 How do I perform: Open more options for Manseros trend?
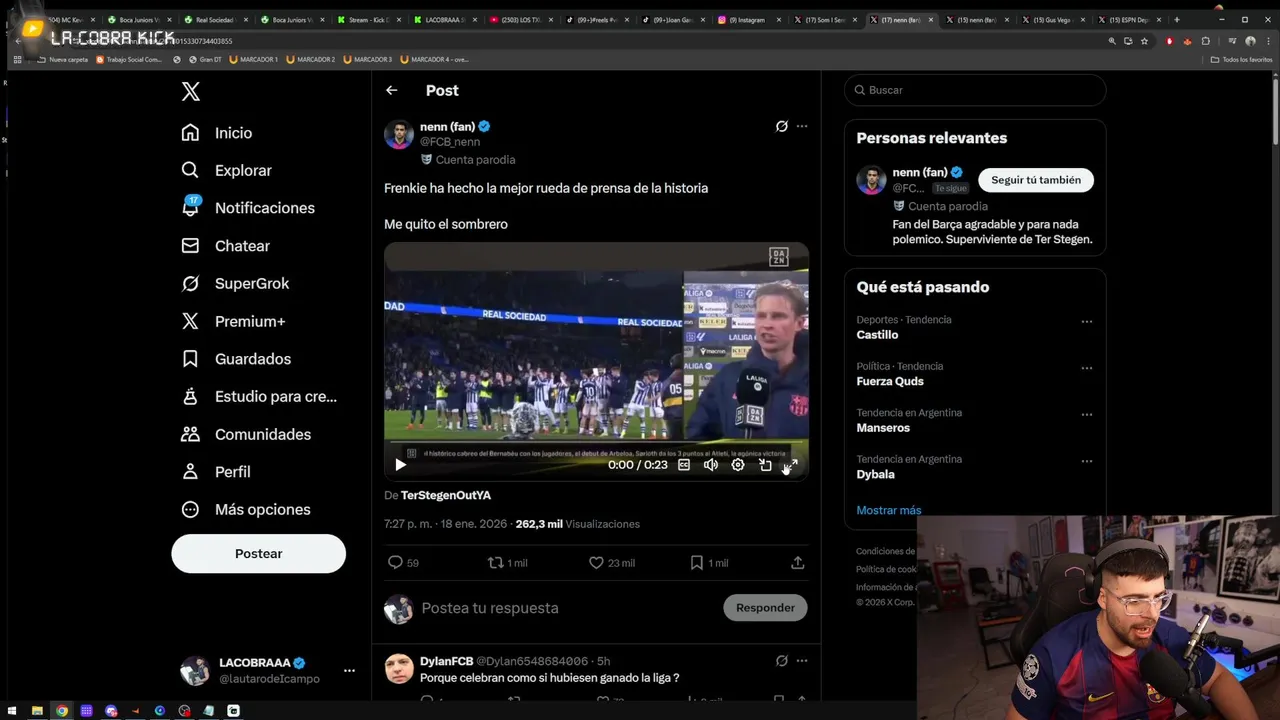[x=1087, y=415]
